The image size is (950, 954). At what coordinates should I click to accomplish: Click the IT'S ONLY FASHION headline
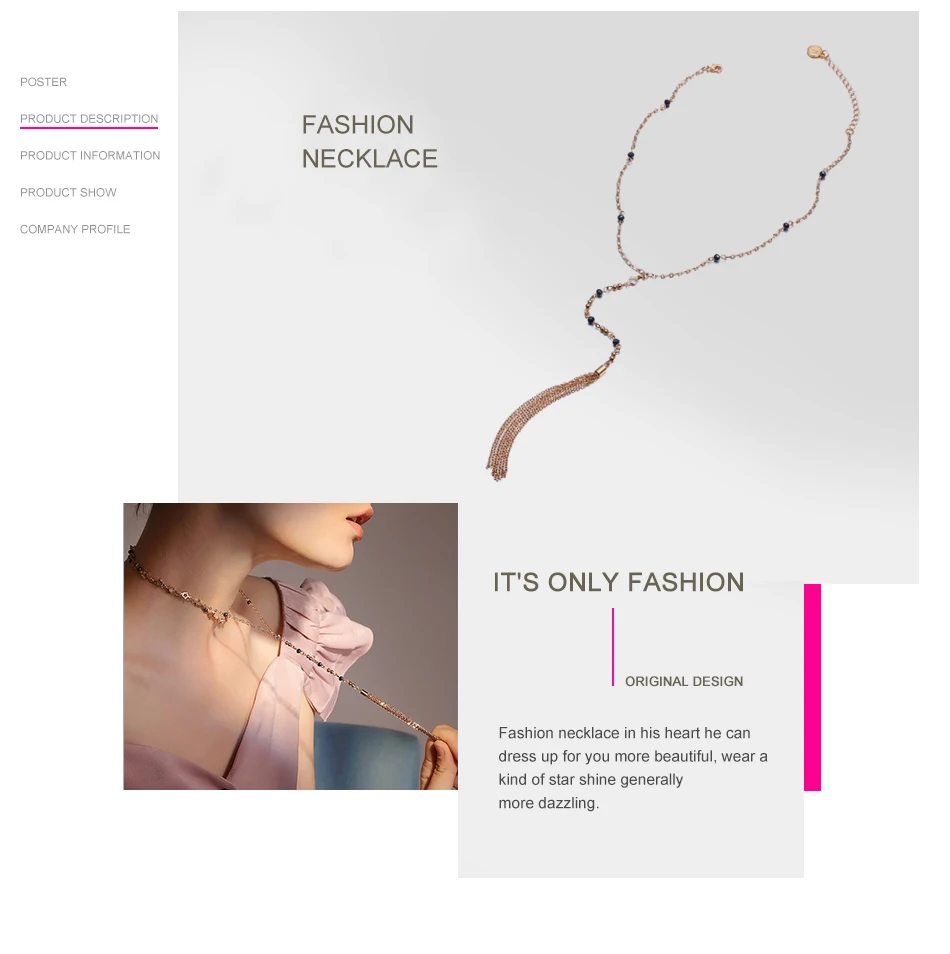[x=618, y=582]
